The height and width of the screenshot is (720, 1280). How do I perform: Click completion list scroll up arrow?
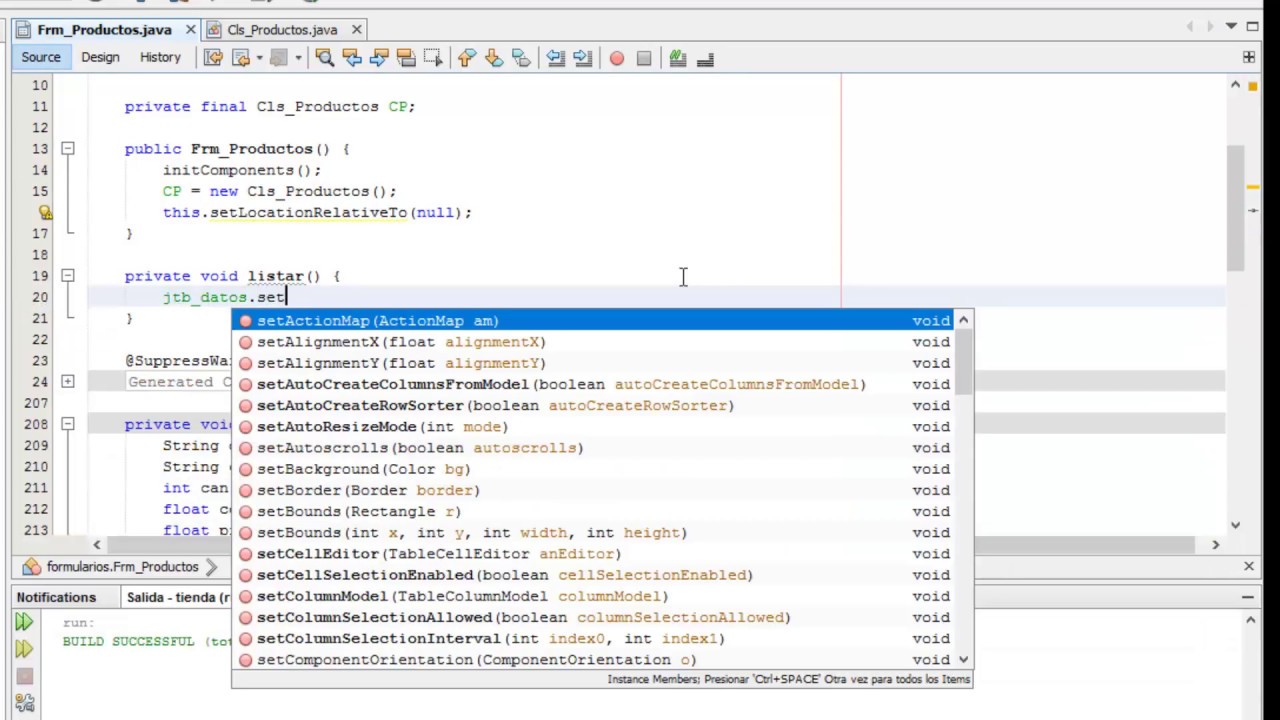pos(964,320)
